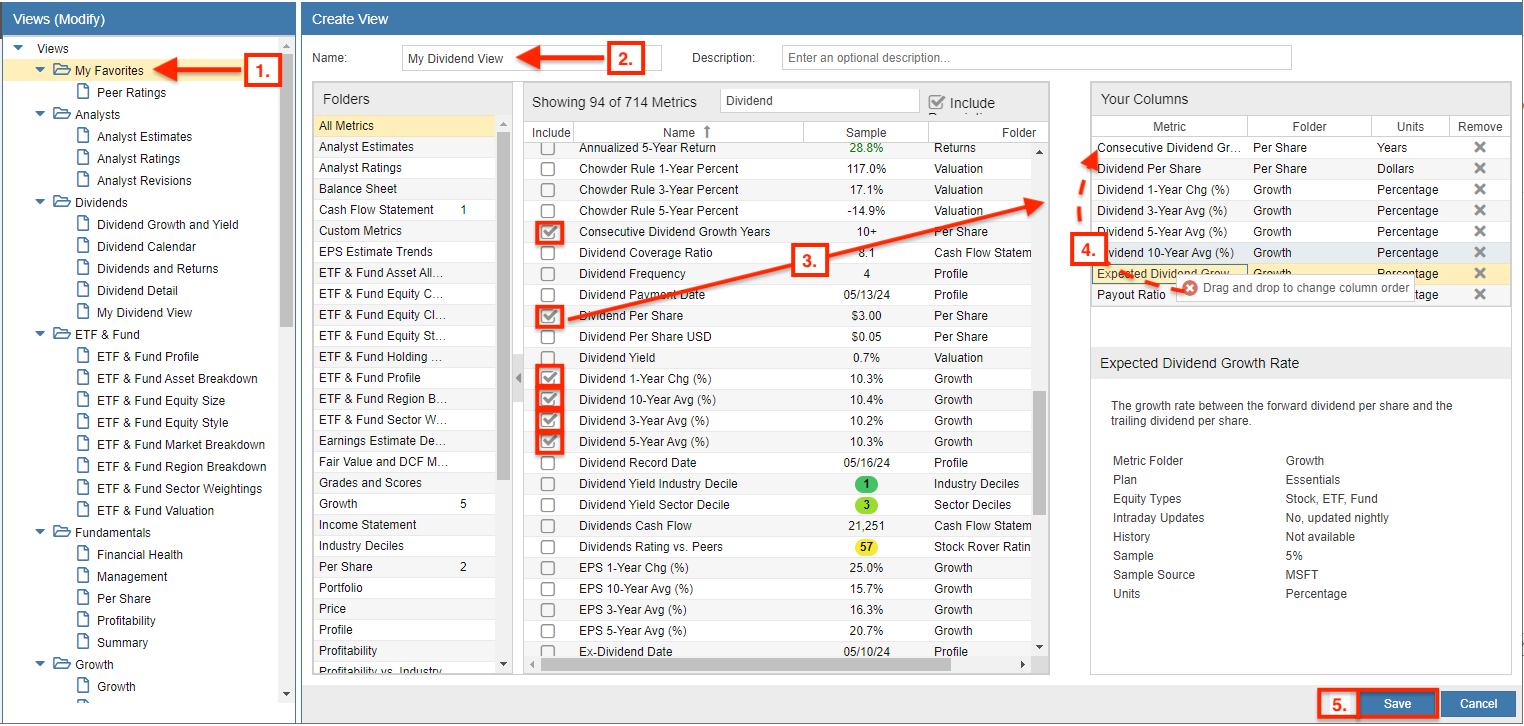Click the view Name input field
1524x726 pixels.
tap(532, 58)
